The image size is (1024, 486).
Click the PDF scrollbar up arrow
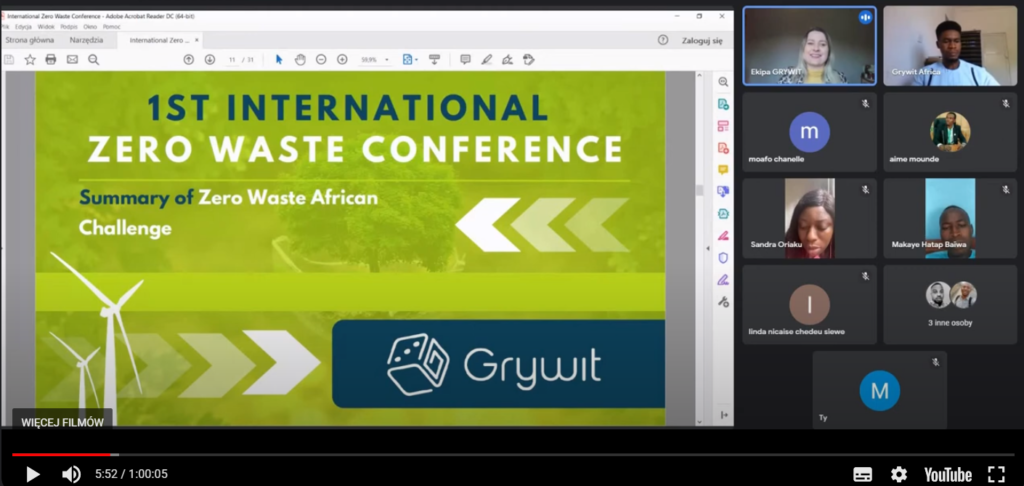coord(699,75)
